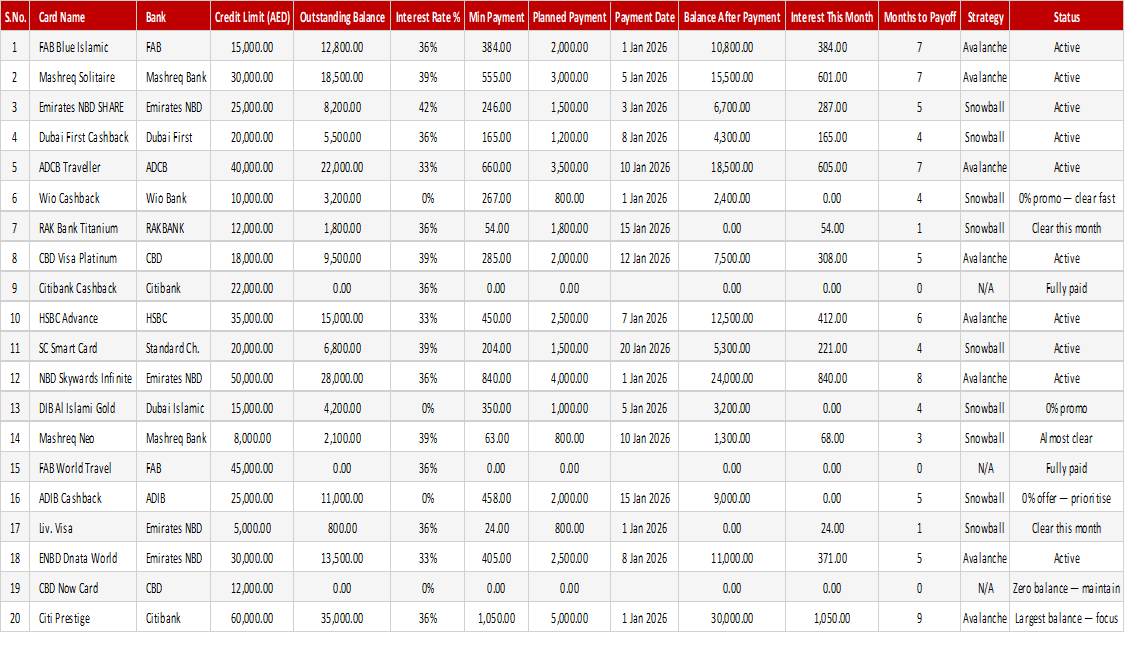The width and height of the screenshot is (1125, 661).
Task: Click the 35,000.00 outstanding balance for Citi Prestige
Action: [x=342, y=619]
